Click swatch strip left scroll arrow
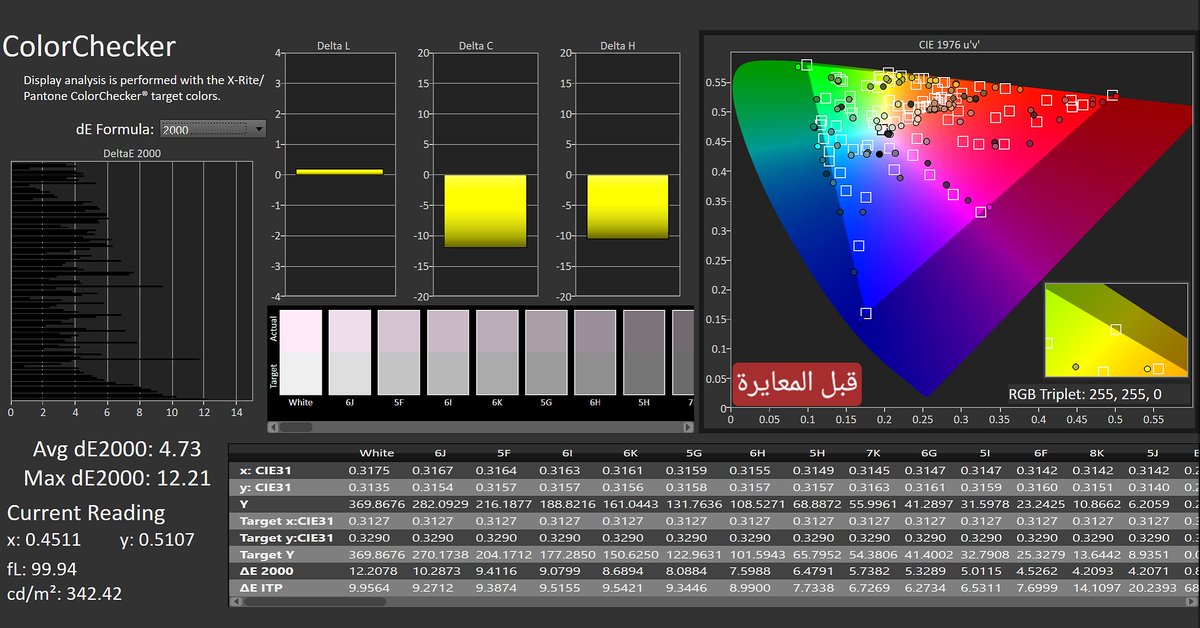This screenshot has height=628, width=1200. 274,426
